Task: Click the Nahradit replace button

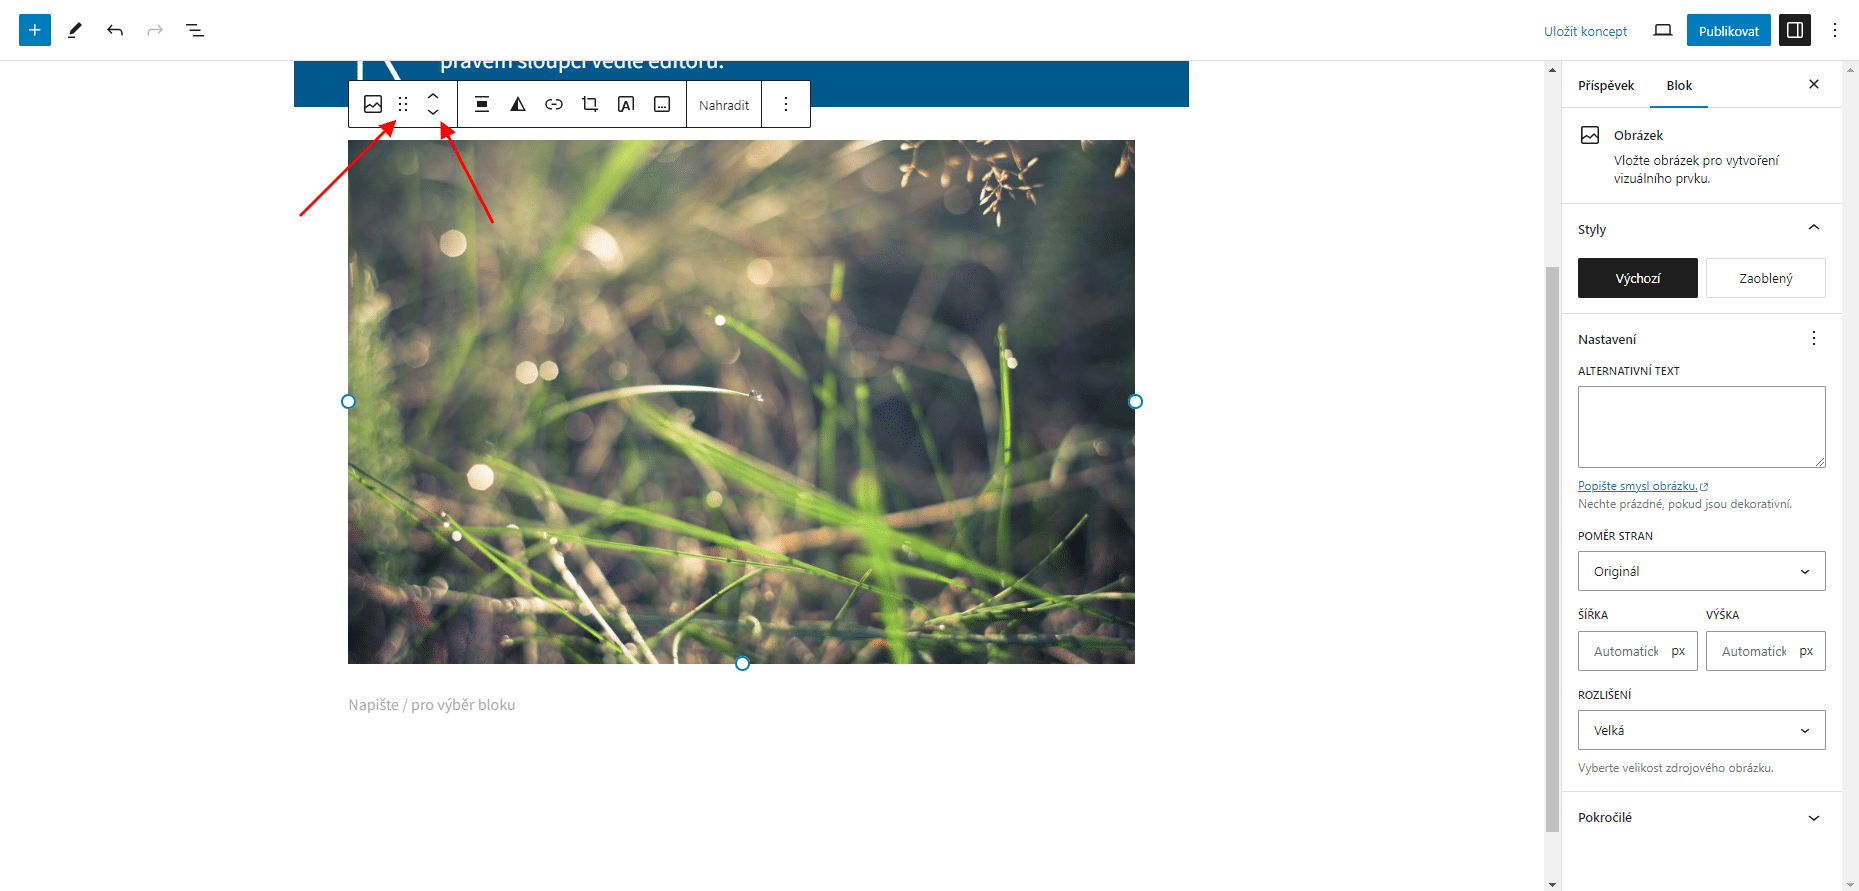Action: 724,105
